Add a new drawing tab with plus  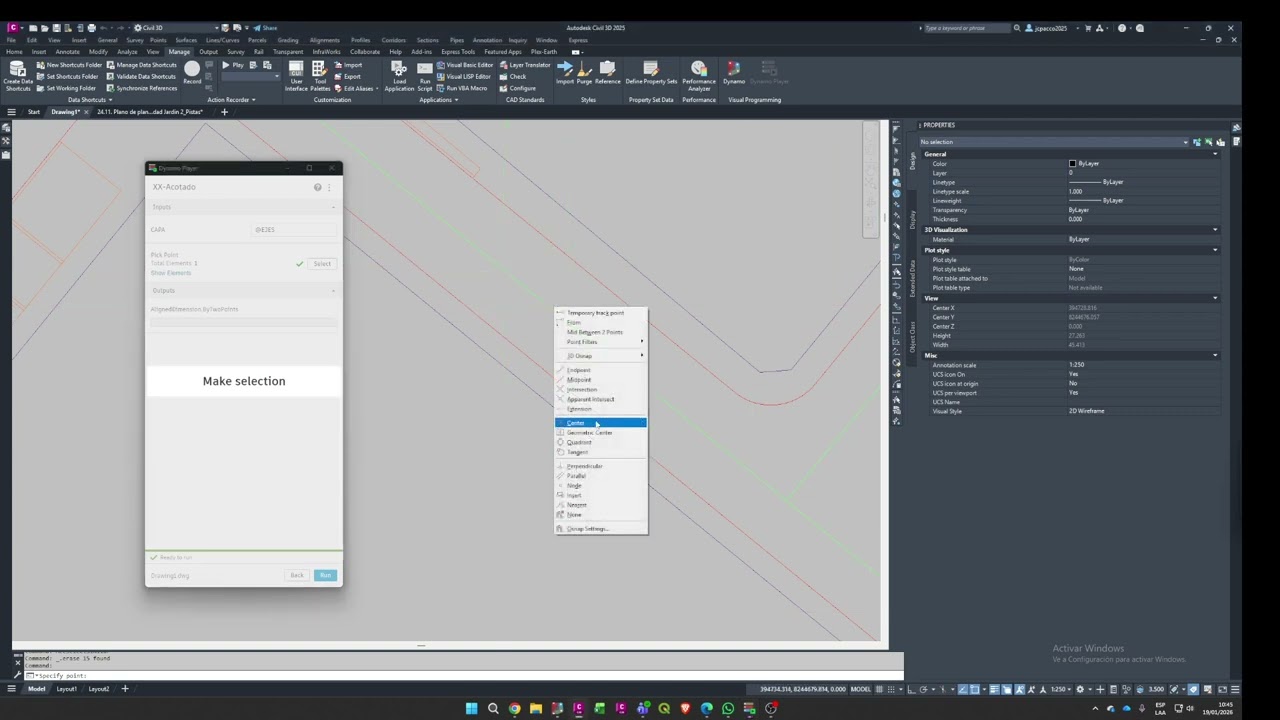pos(224,112)
